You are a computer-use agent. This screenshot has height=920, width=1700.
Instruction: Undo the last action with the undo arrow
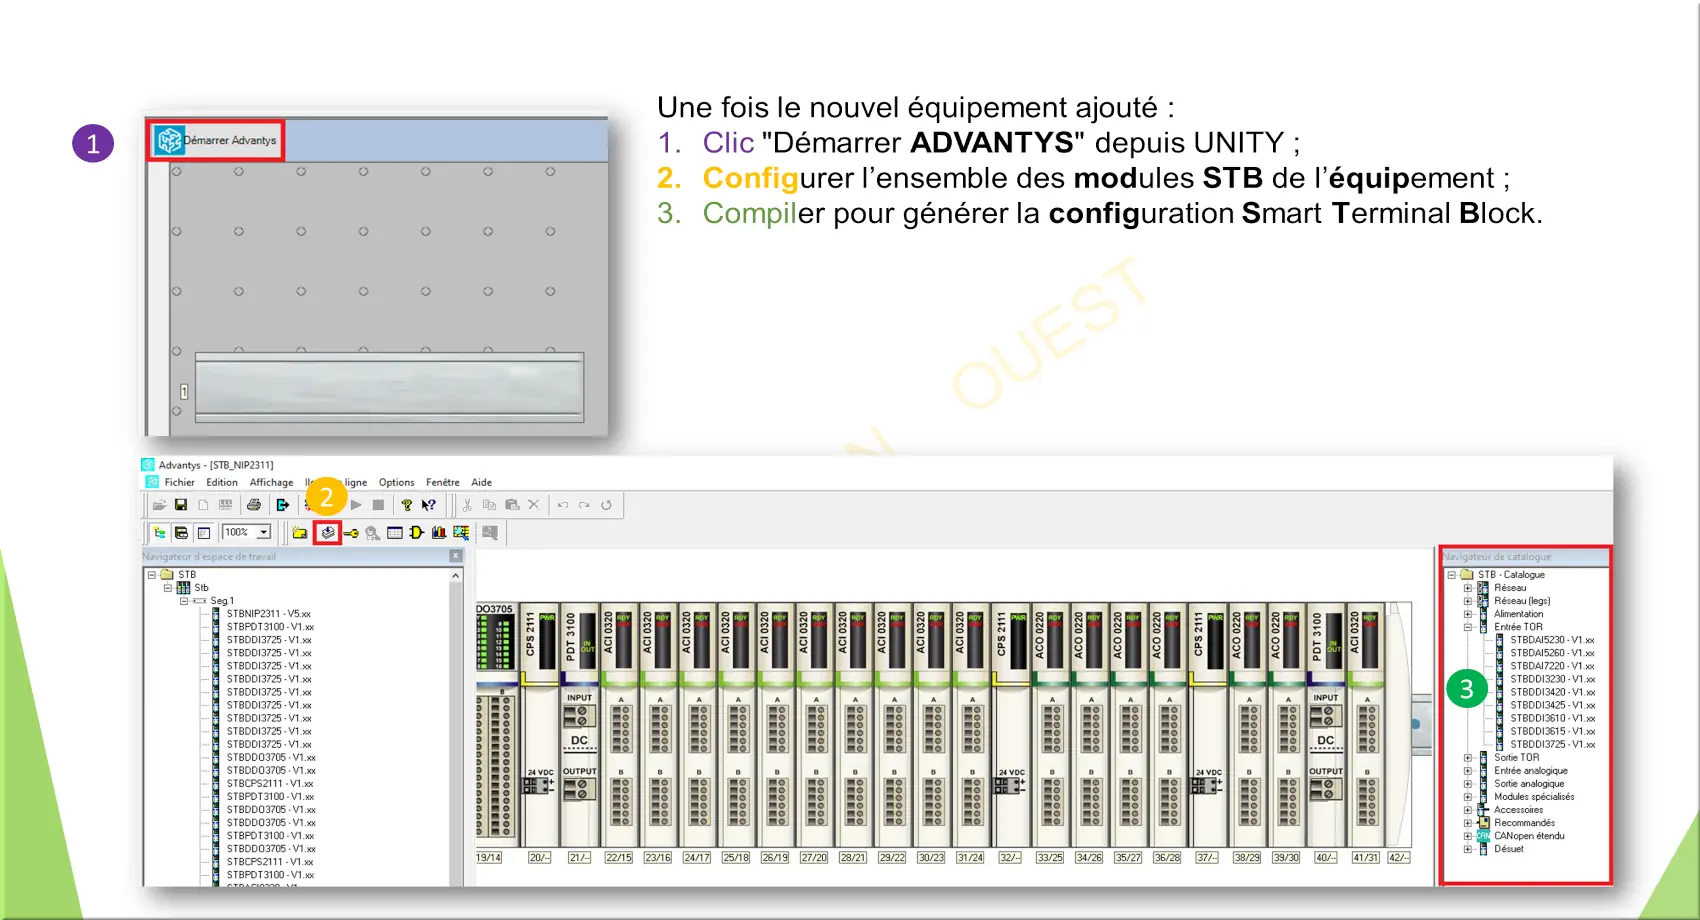click(563, 505)
